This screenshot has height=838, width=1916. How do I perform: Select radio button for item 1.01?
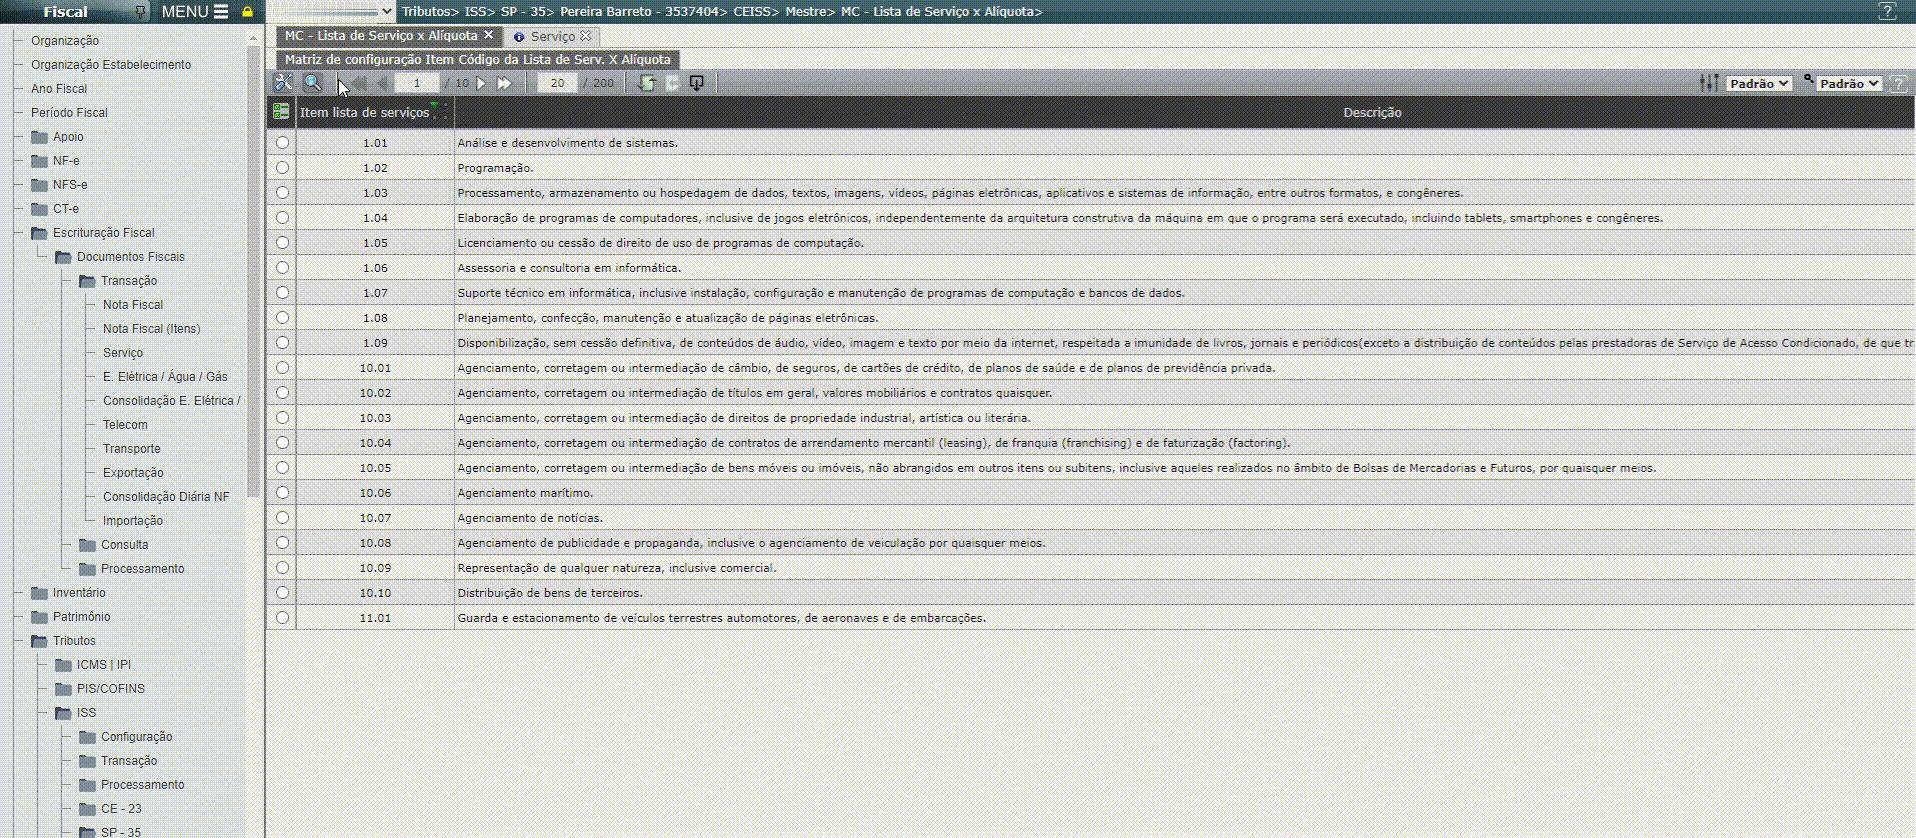[282, 143]
